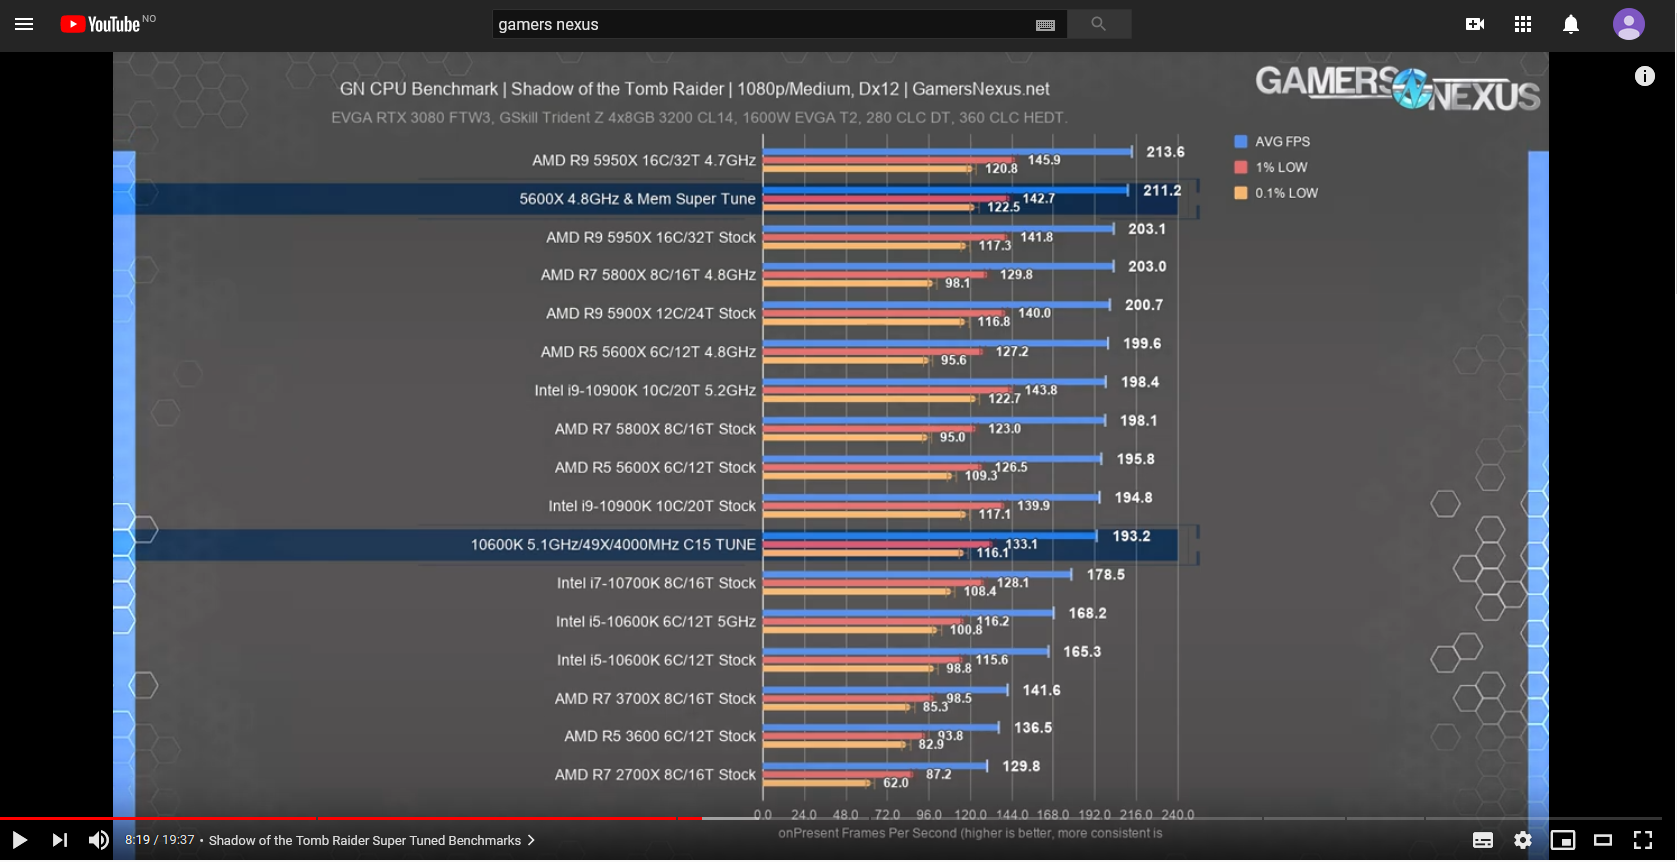
Task: Click the AMD R9 5950X 16C/32T 4.7GHz label
Action: 644,160
